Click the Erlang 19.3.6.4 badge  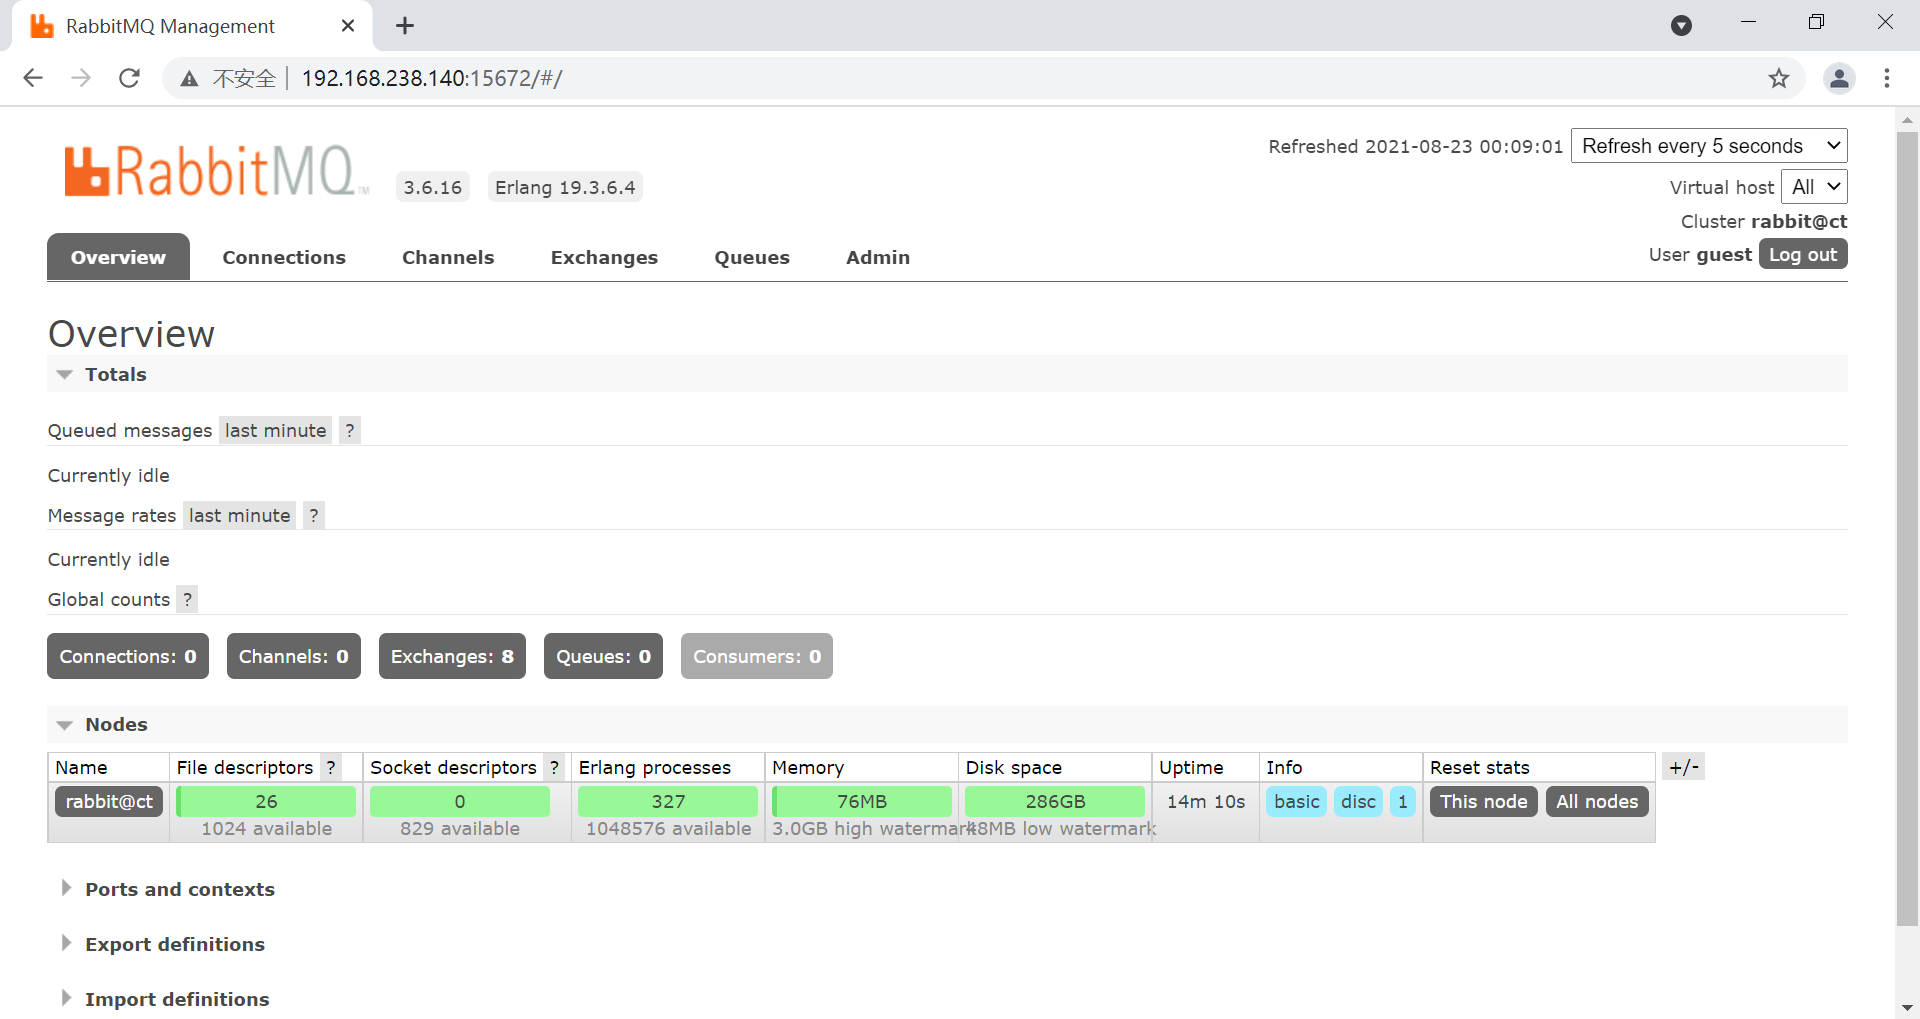[565, 187]
